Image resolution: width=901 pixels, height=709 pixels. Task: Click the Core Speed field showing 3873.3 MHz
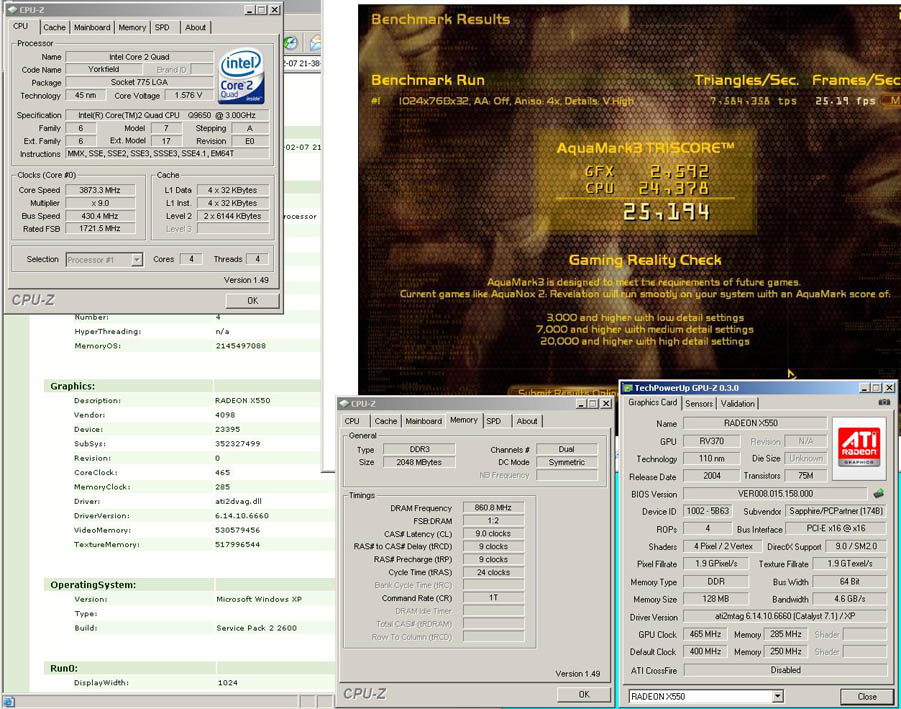tap(100, 190)
